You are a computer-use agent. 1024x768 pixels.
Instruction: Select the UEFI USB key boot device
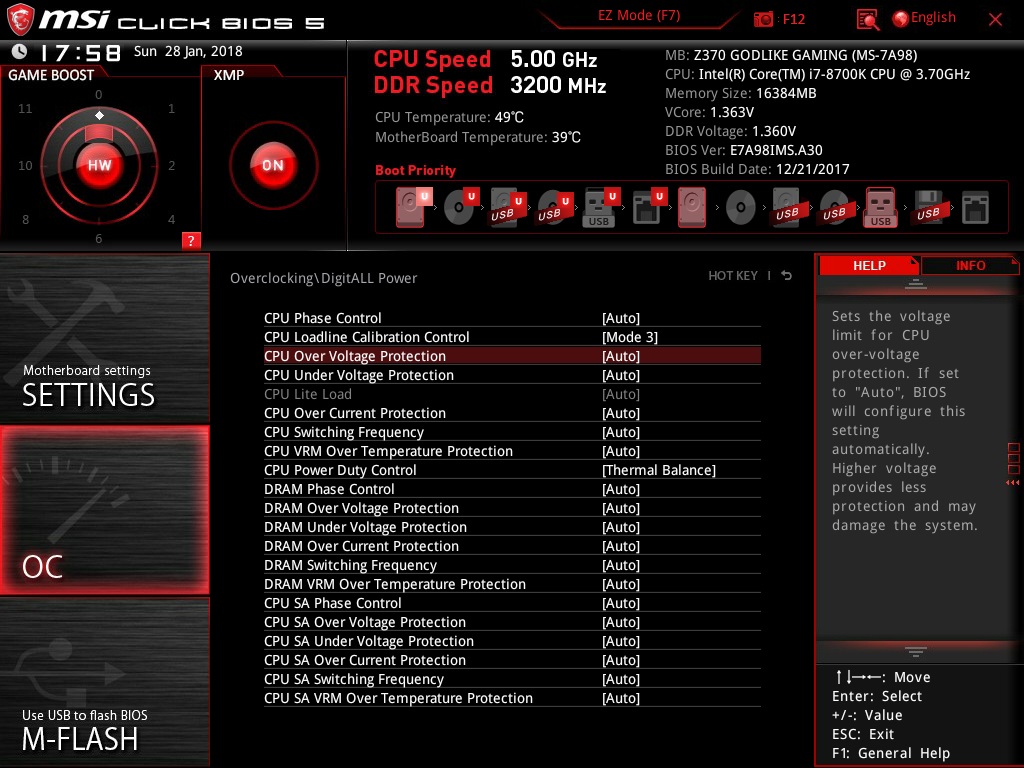[601, 208]
